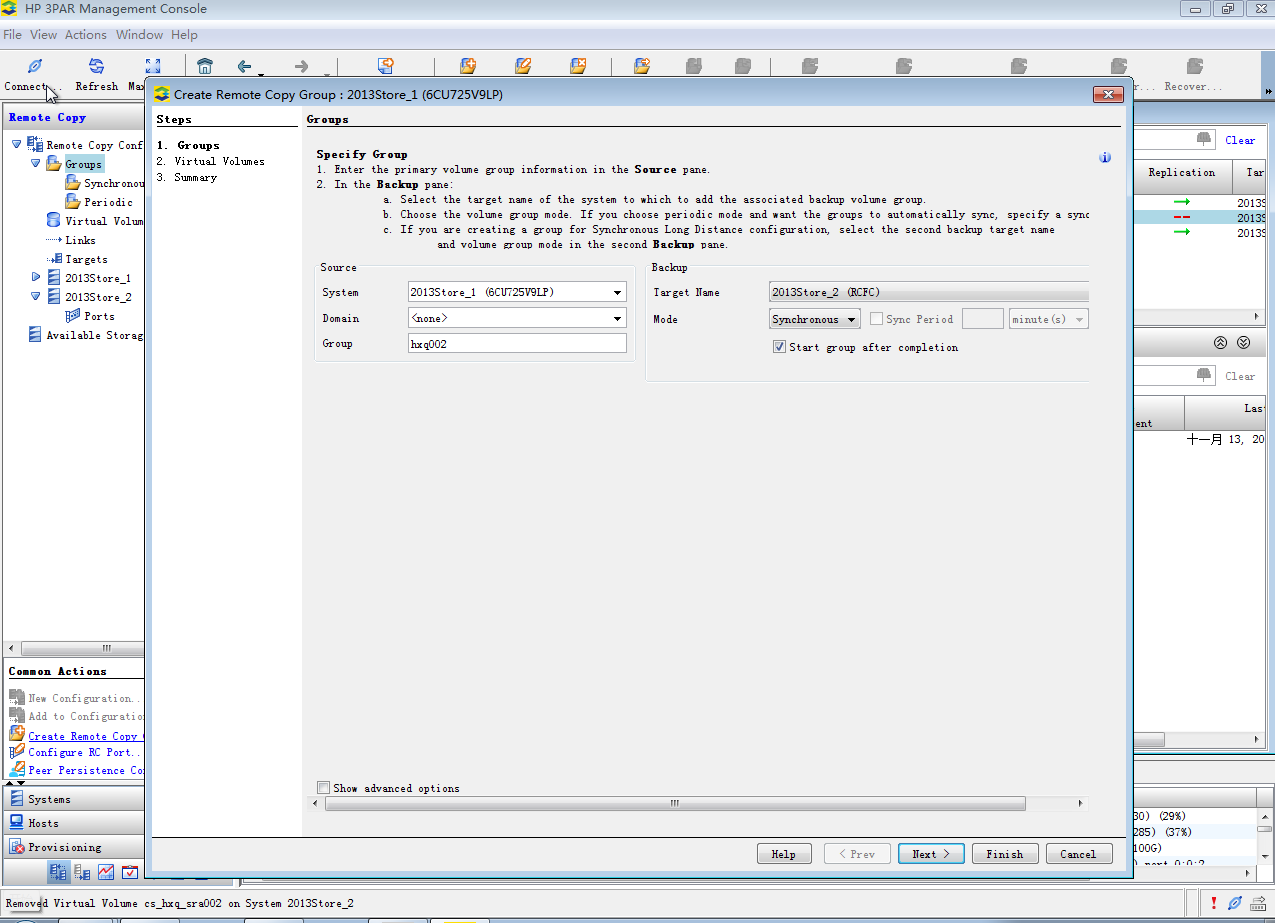Open the Tasks calendar manager icon
1275x923 pixels.
(x=130, y=872)
